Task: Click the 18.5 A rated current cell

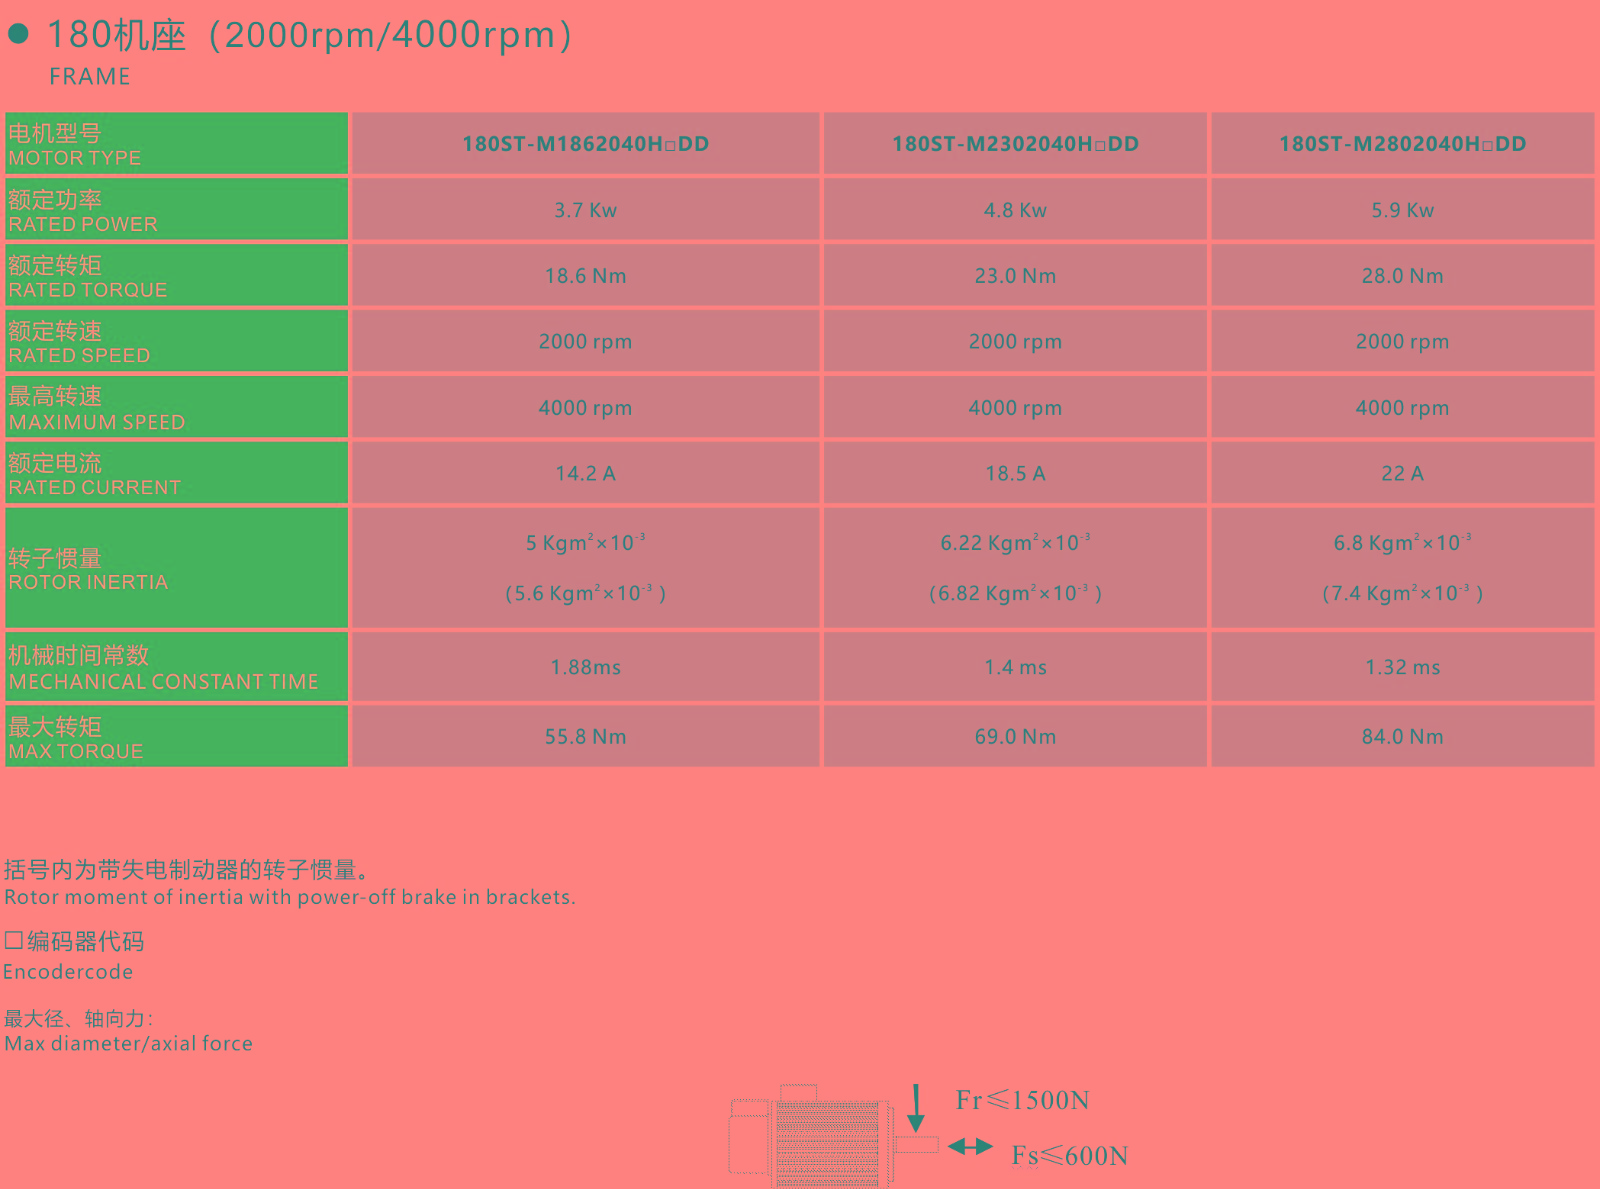Action: point(1015,473)
